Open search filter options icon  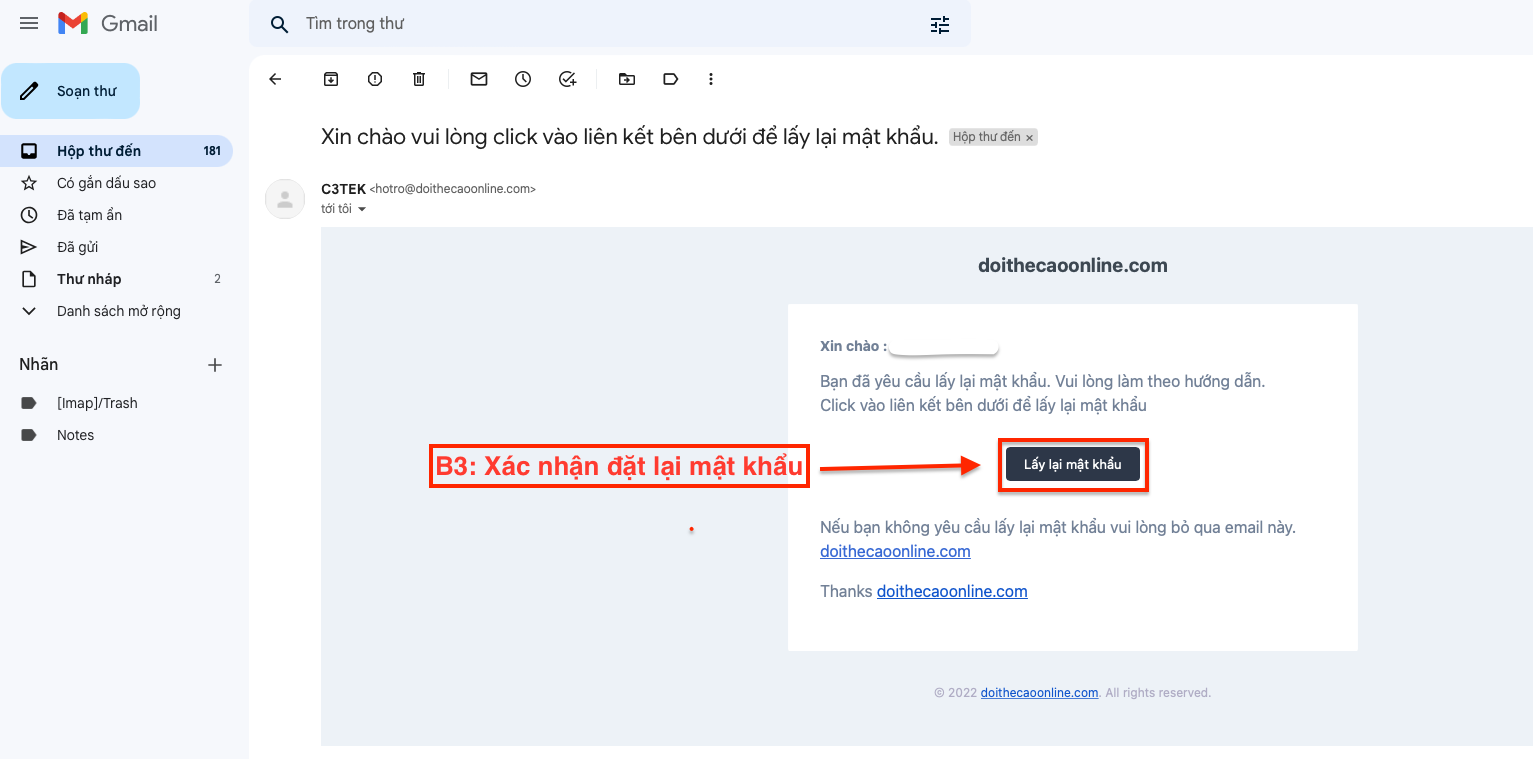tap(940, 25)
